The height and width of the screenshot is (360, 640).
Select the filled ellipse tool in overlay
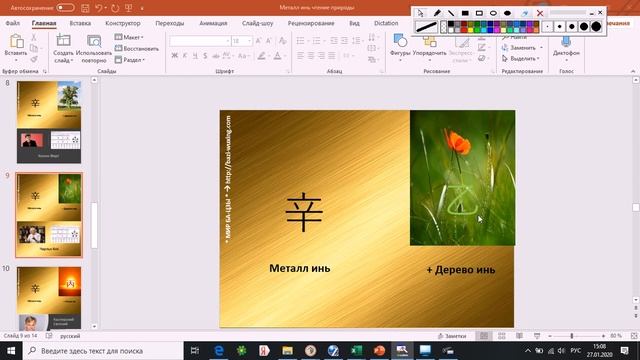coord(507,13)
